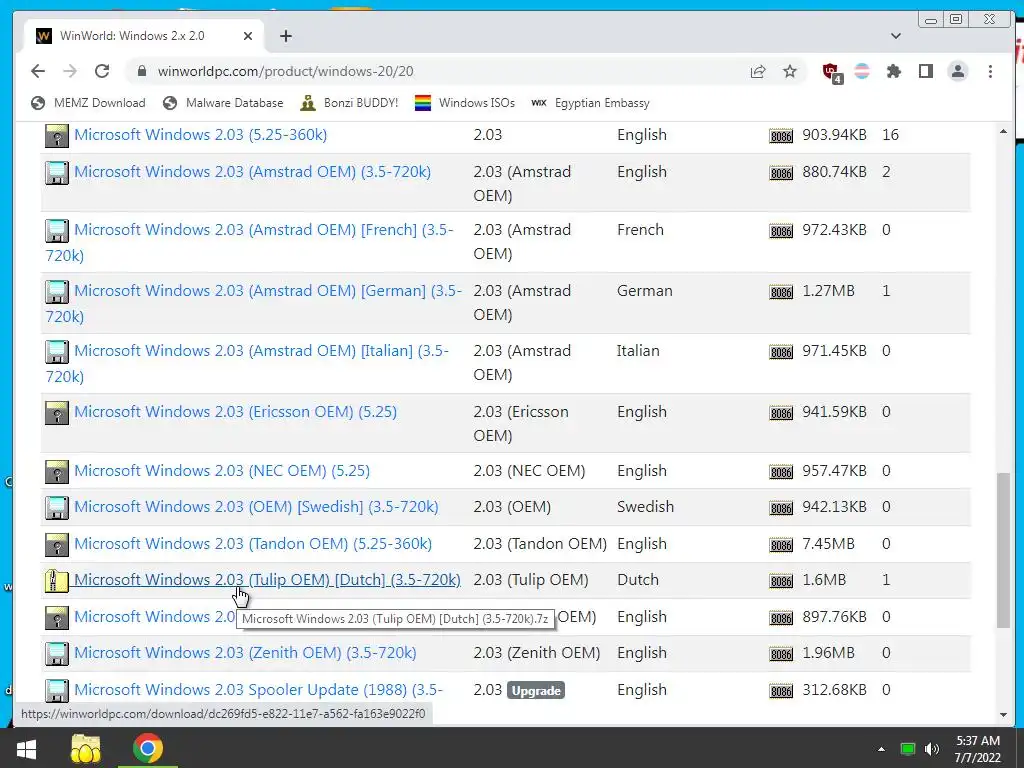
Task: Click the Chrome icon in the taskbar
Action: click(x=148, y=748)
